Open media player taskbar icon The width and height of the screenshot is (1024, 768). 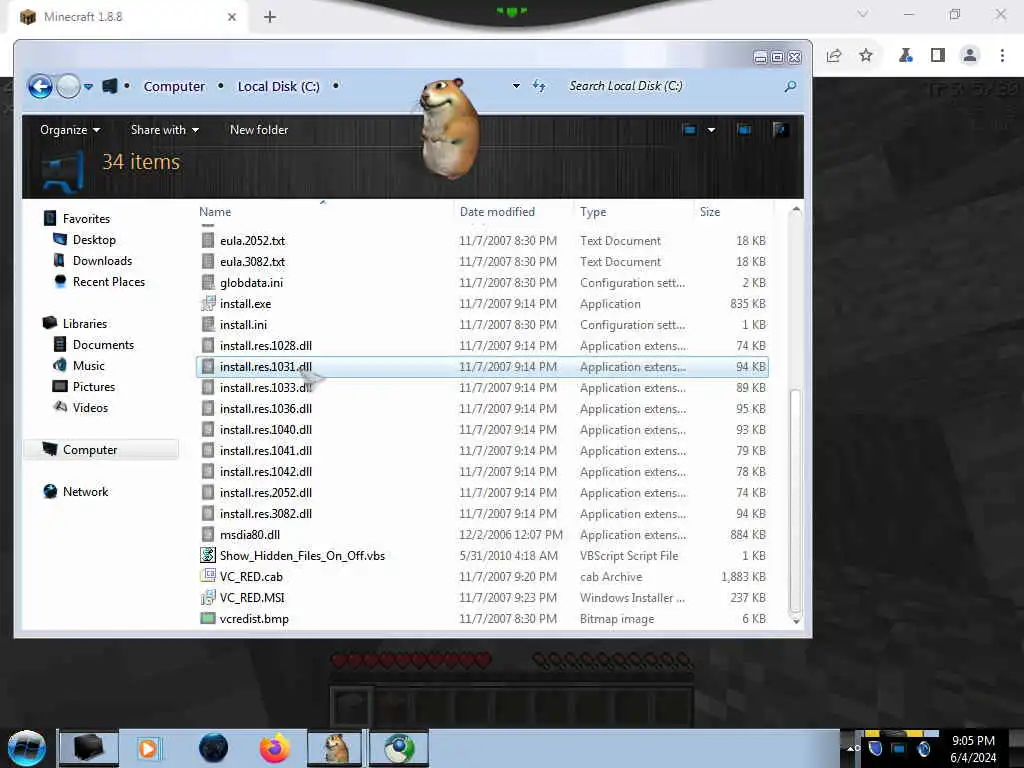[x=148, y=748]
